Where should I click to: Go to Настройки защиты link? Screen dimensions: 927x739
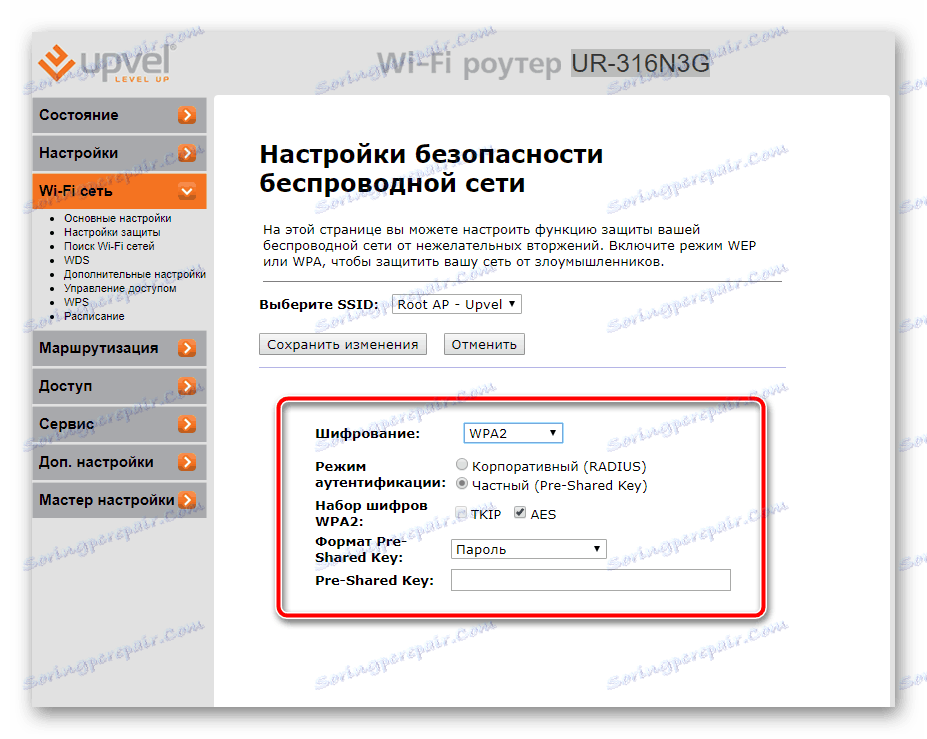pos(112,232)
